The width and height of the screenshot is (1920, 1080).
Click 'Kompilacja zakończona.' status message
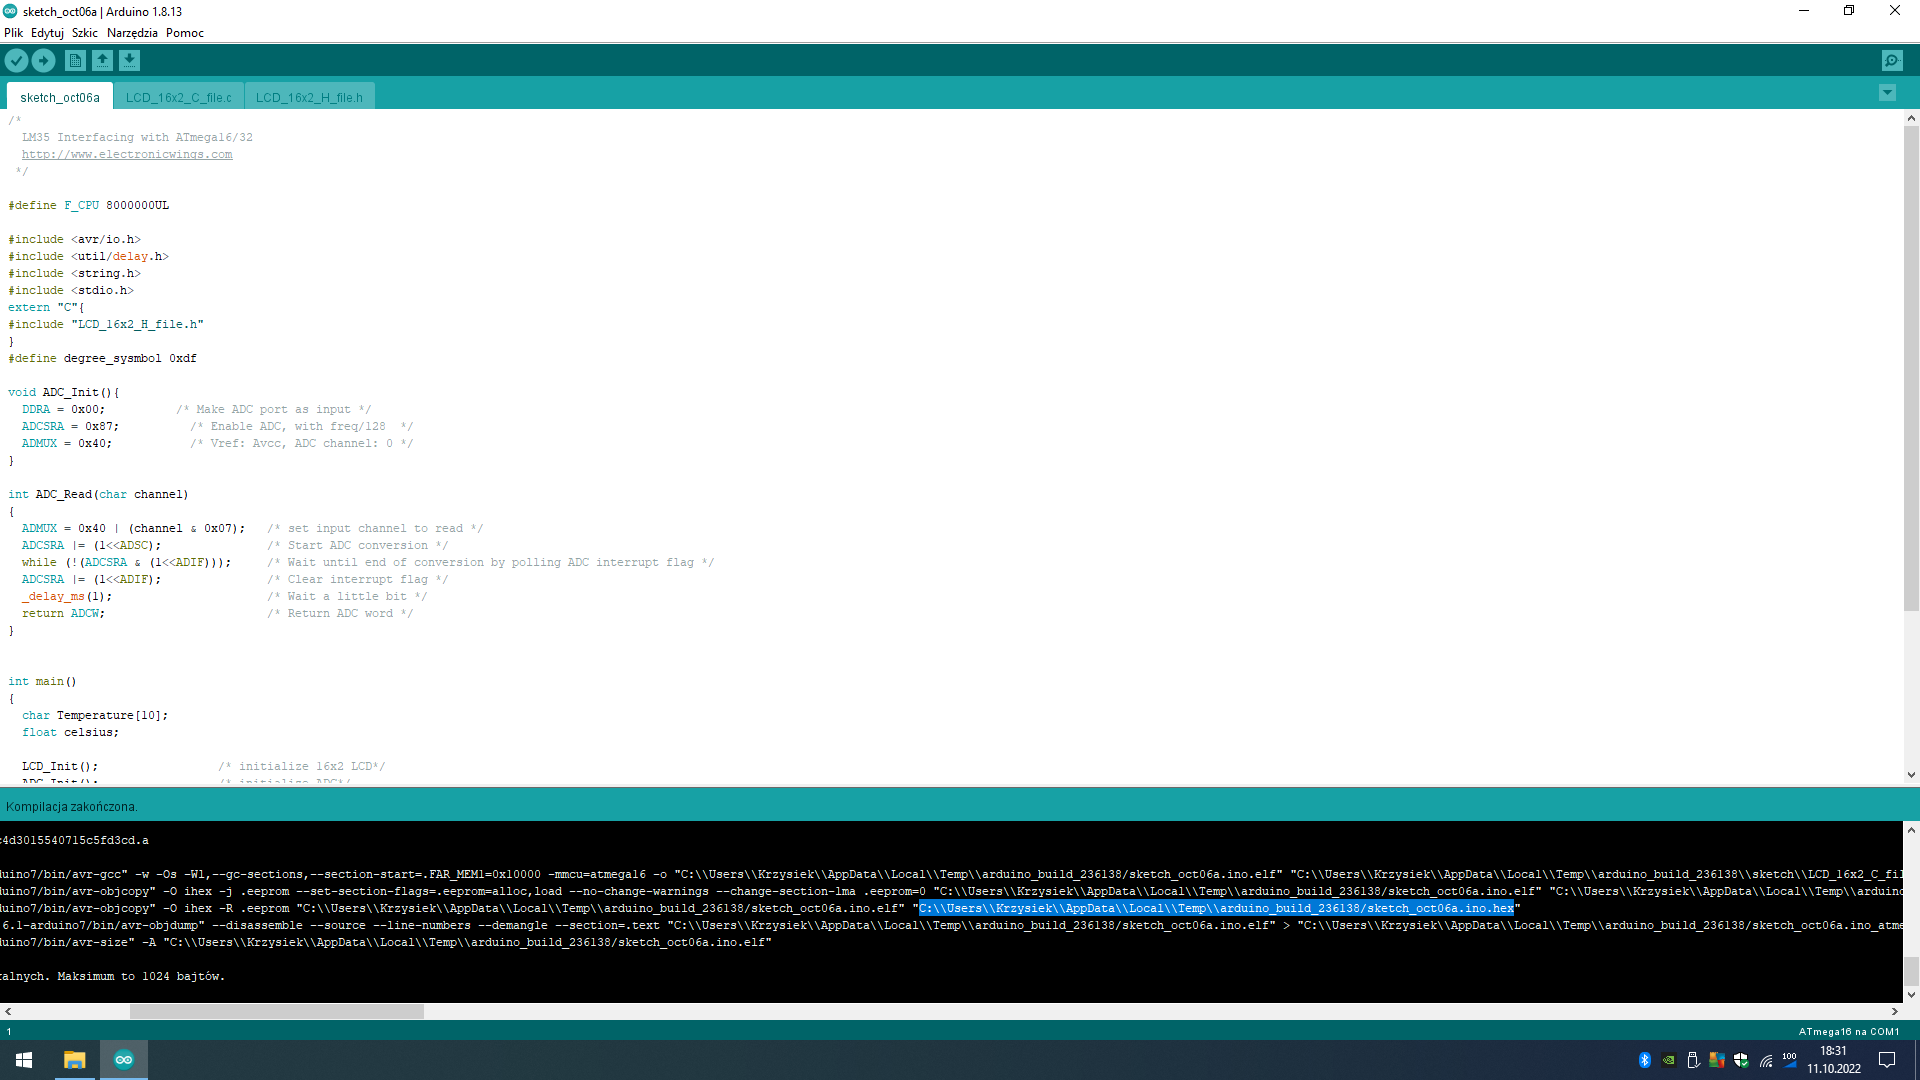click(x=72, y=806)
